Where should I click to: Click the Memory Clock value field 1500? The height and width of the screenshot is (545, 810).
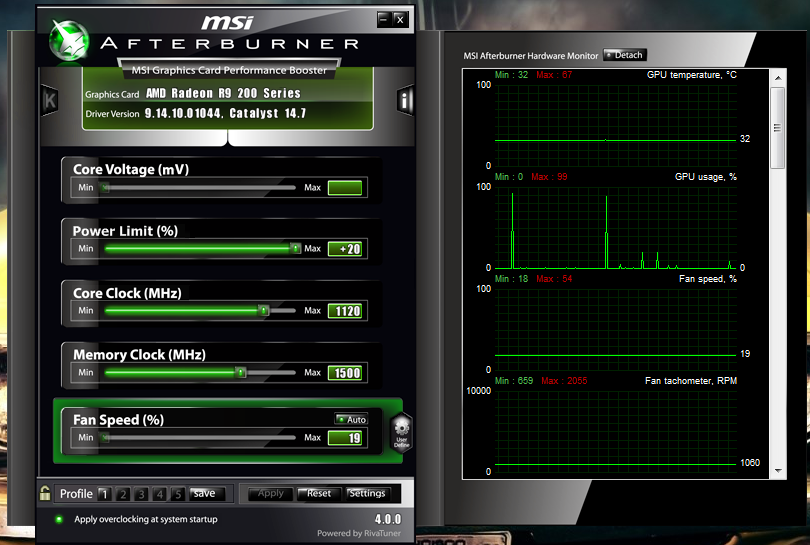point(346,373)
